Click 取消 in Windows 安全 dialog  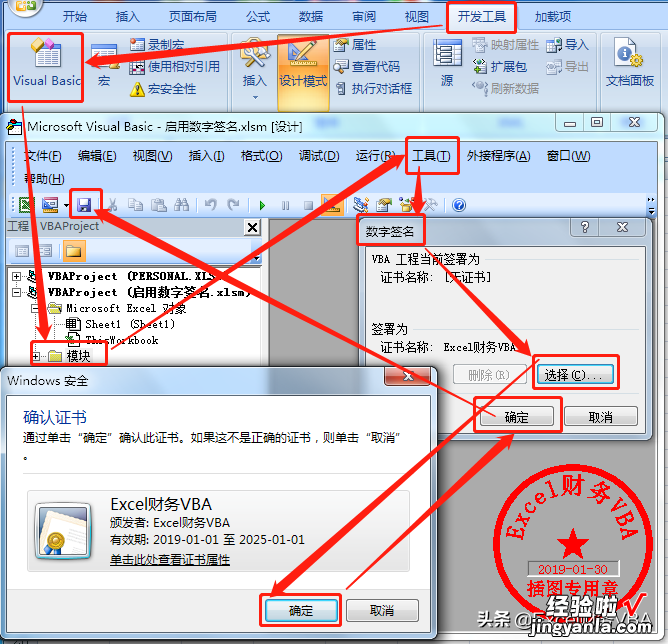tap(382, 611)
